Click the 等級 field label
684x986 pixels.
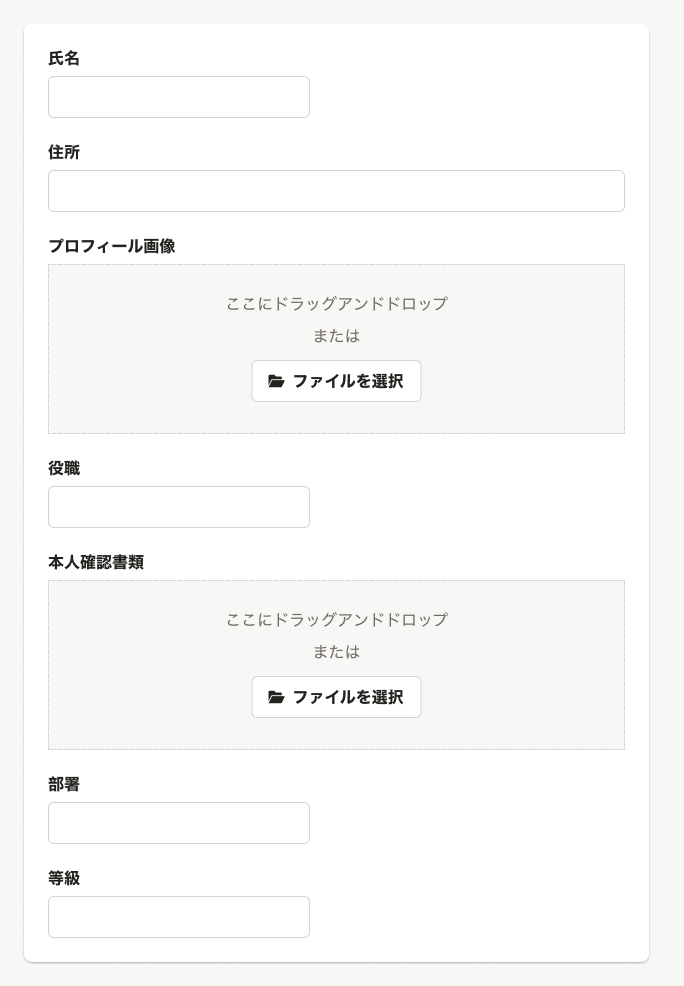click(x=64, y=879)
